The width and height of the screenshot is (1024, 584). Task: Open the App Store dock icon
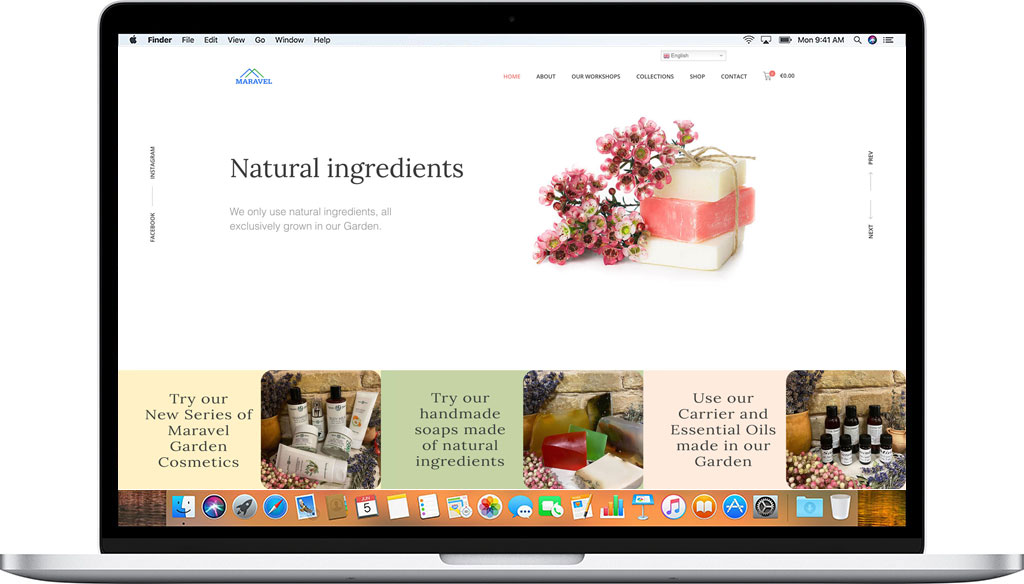pos(735,507)
